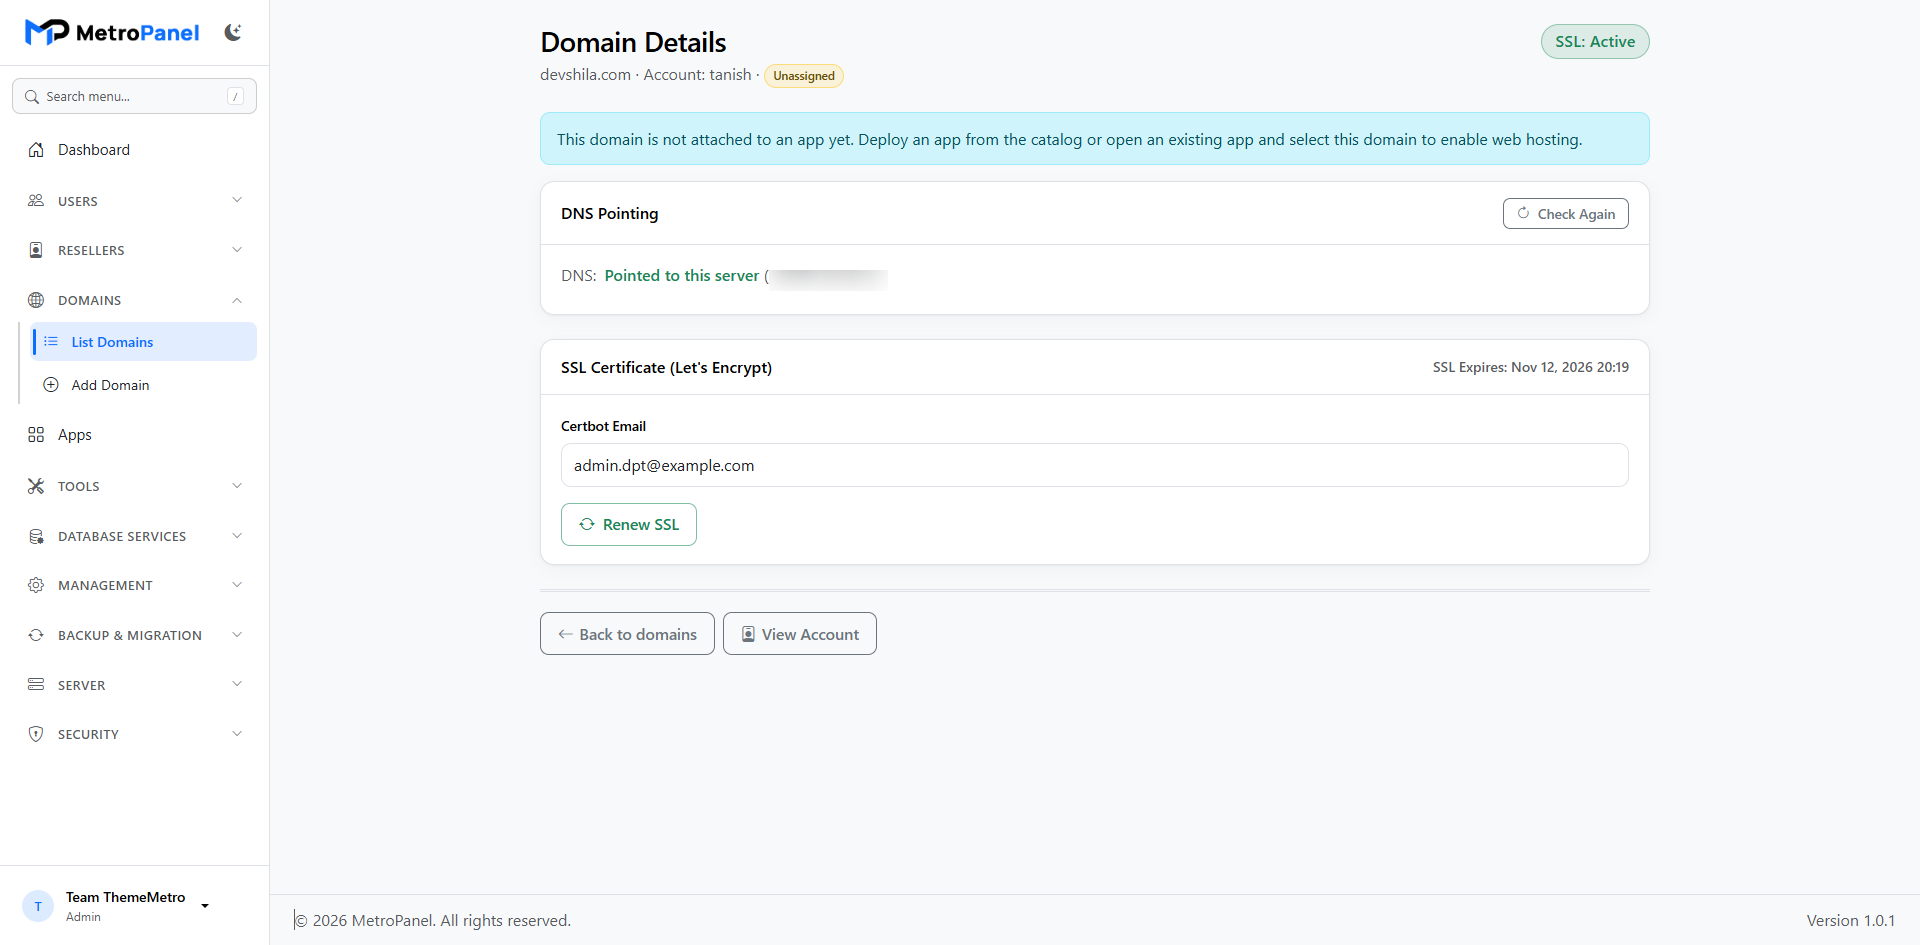Click the Users group icon
The width and height of the screenshot is (1920, 945).
coord(36,201)
